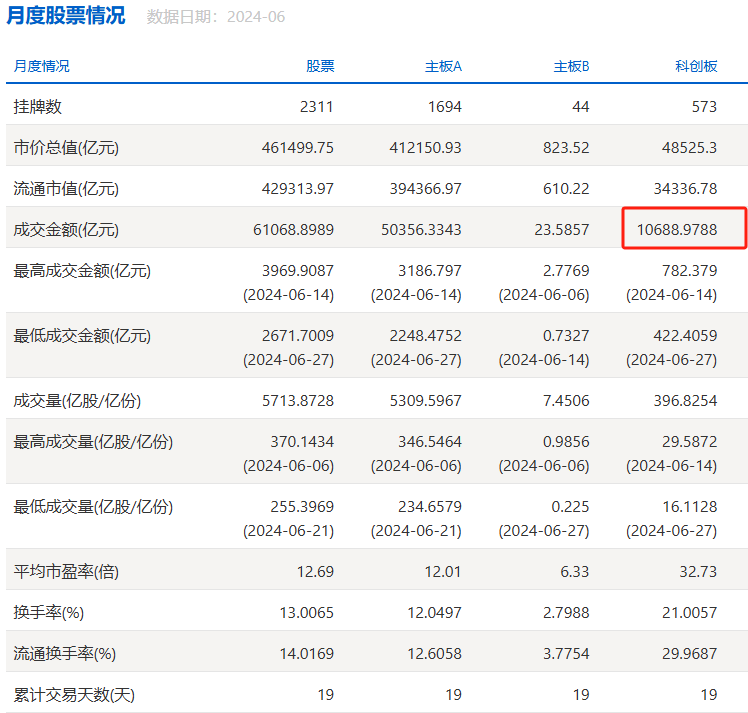Click the 成交金额(亿元) row label
748x713 pixels.
pyautogui.click(x=66, y=230)
